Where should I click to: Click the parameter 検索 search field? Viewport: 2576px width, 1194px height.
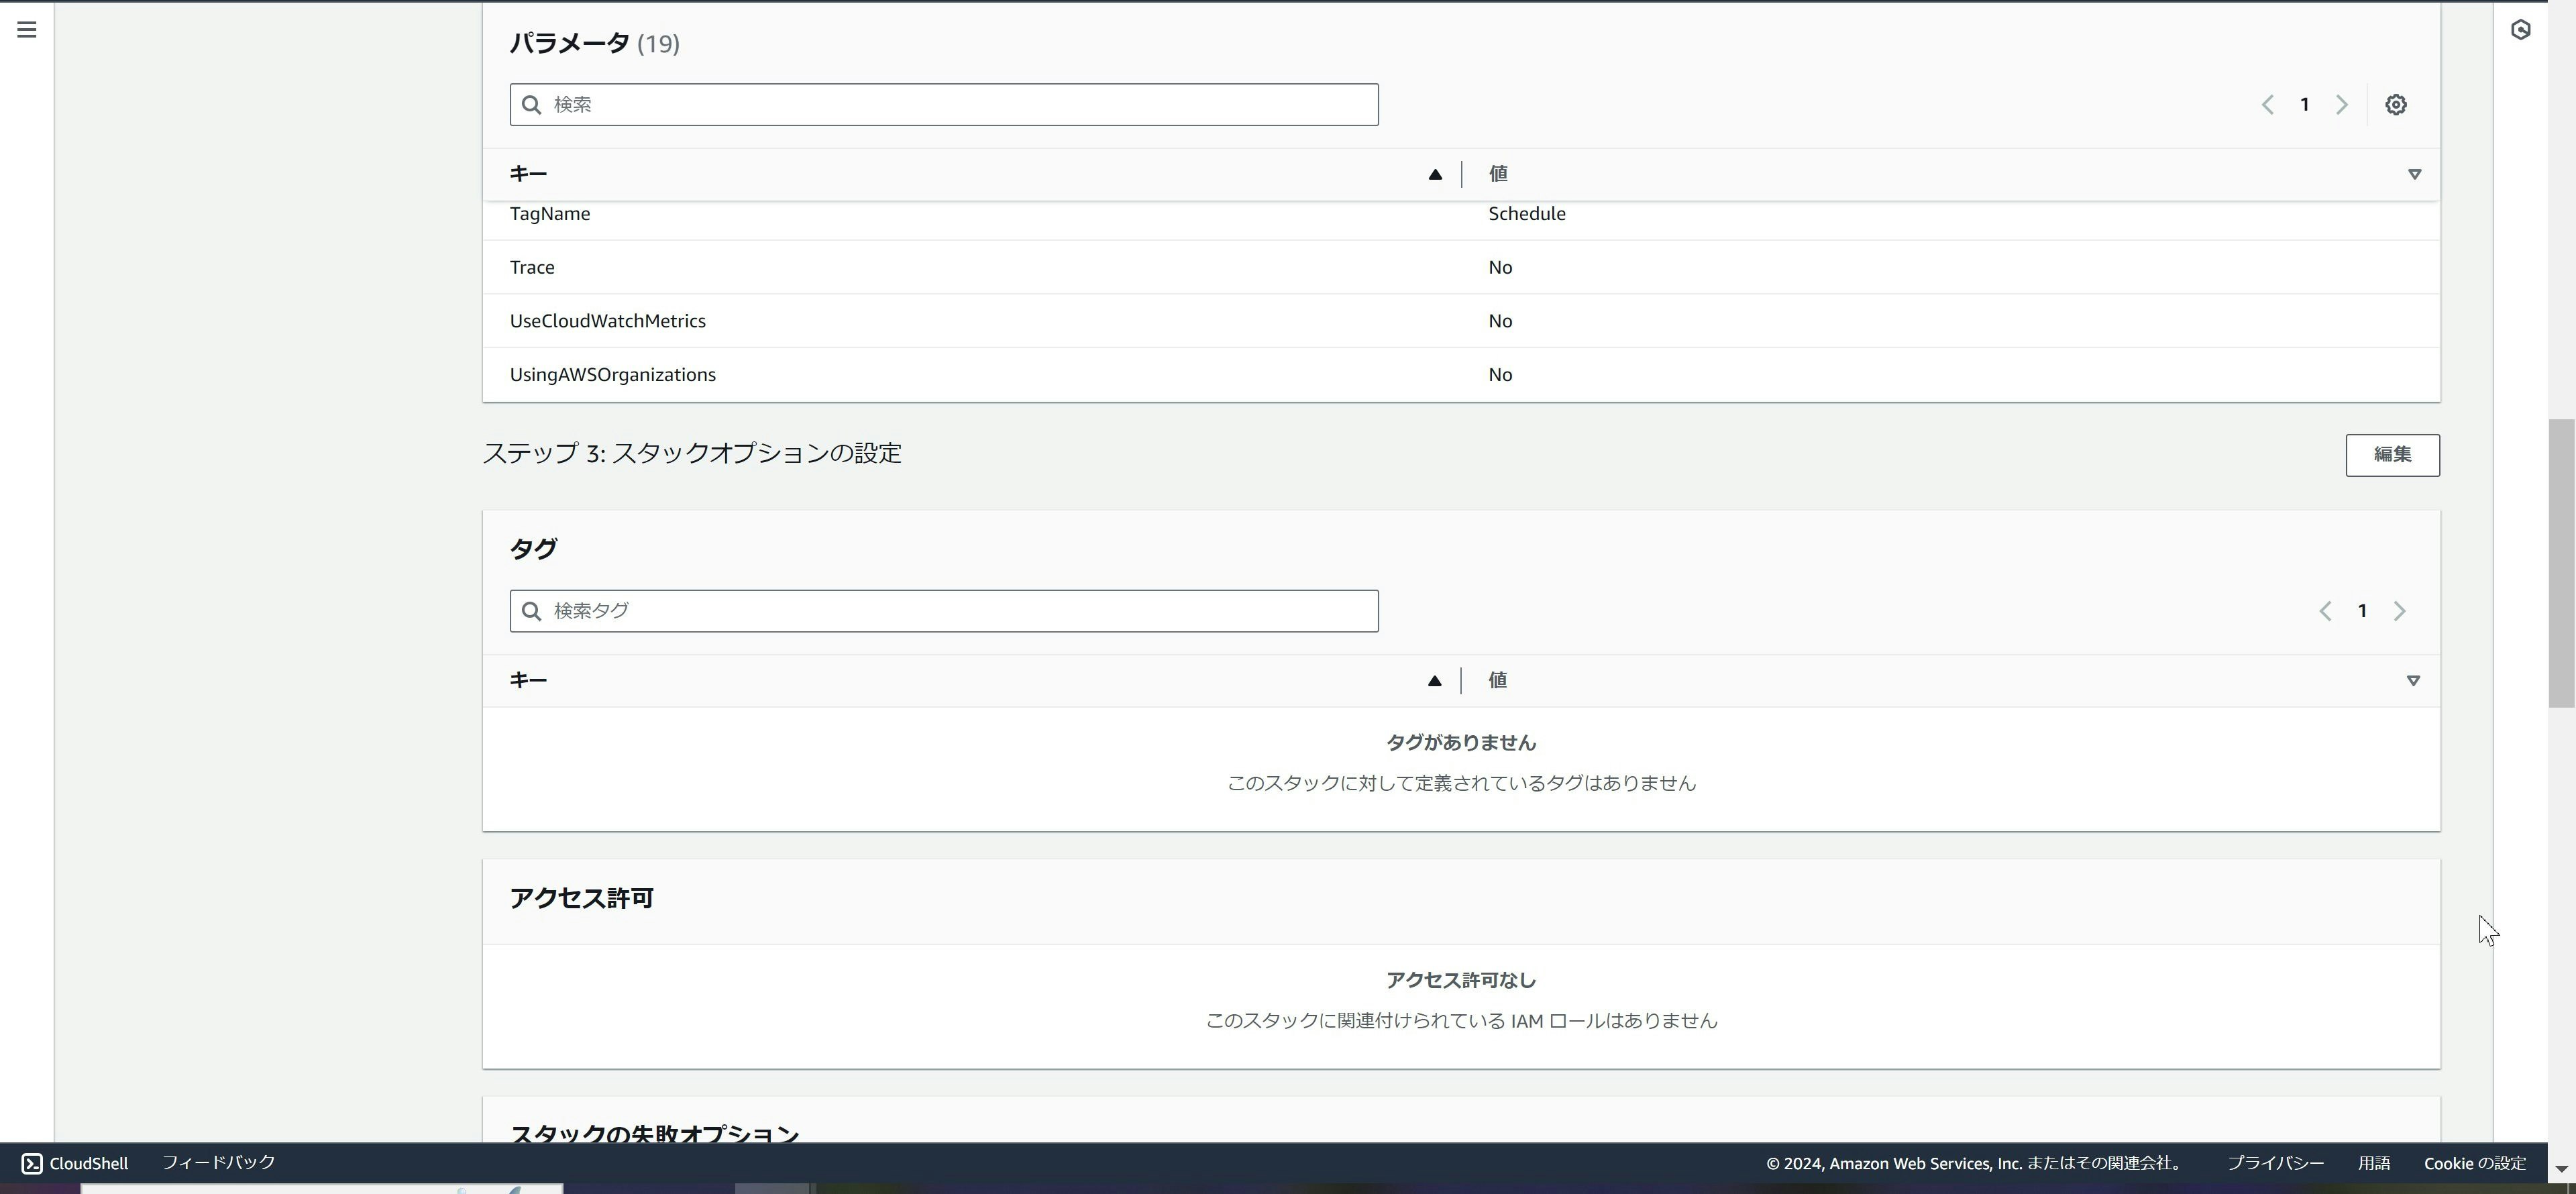pos(943,105)
